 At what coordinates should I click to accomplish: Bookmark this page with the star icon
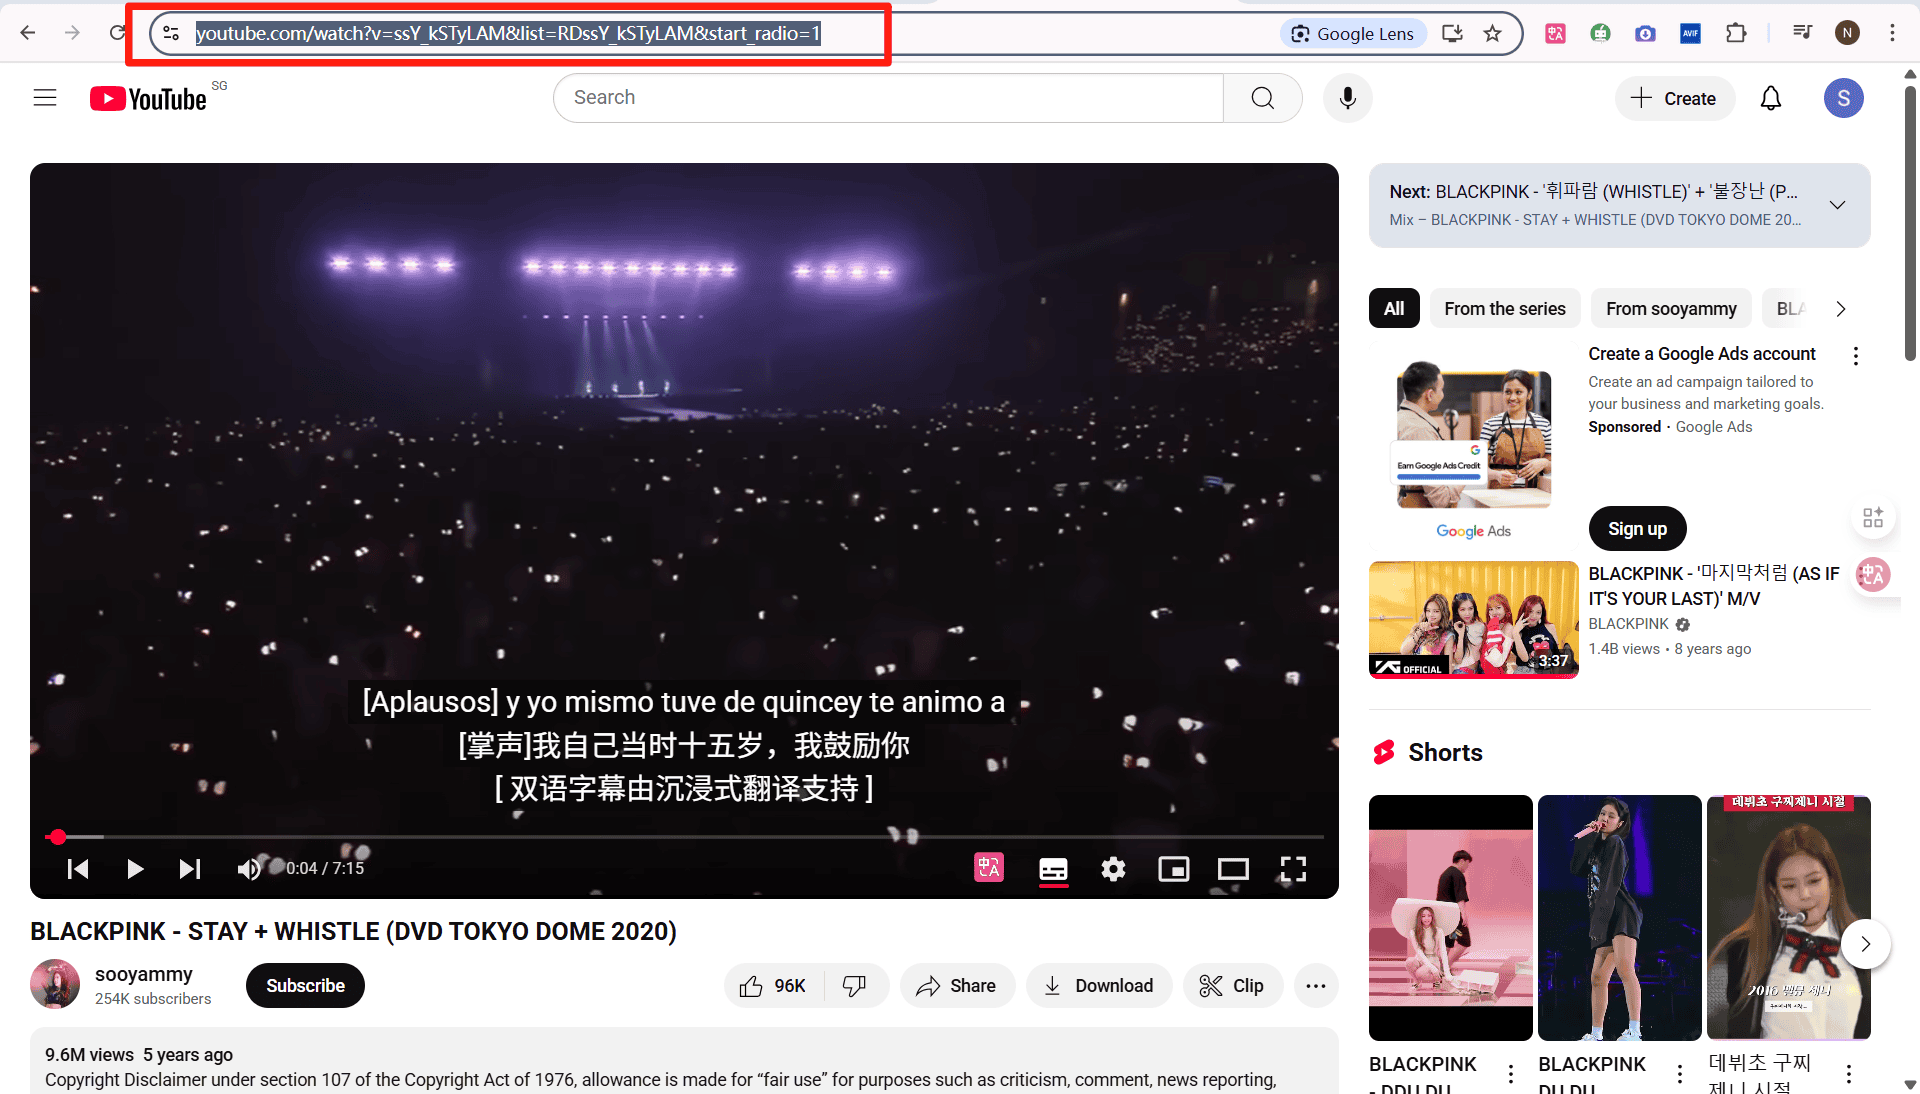click(1493, 33)
